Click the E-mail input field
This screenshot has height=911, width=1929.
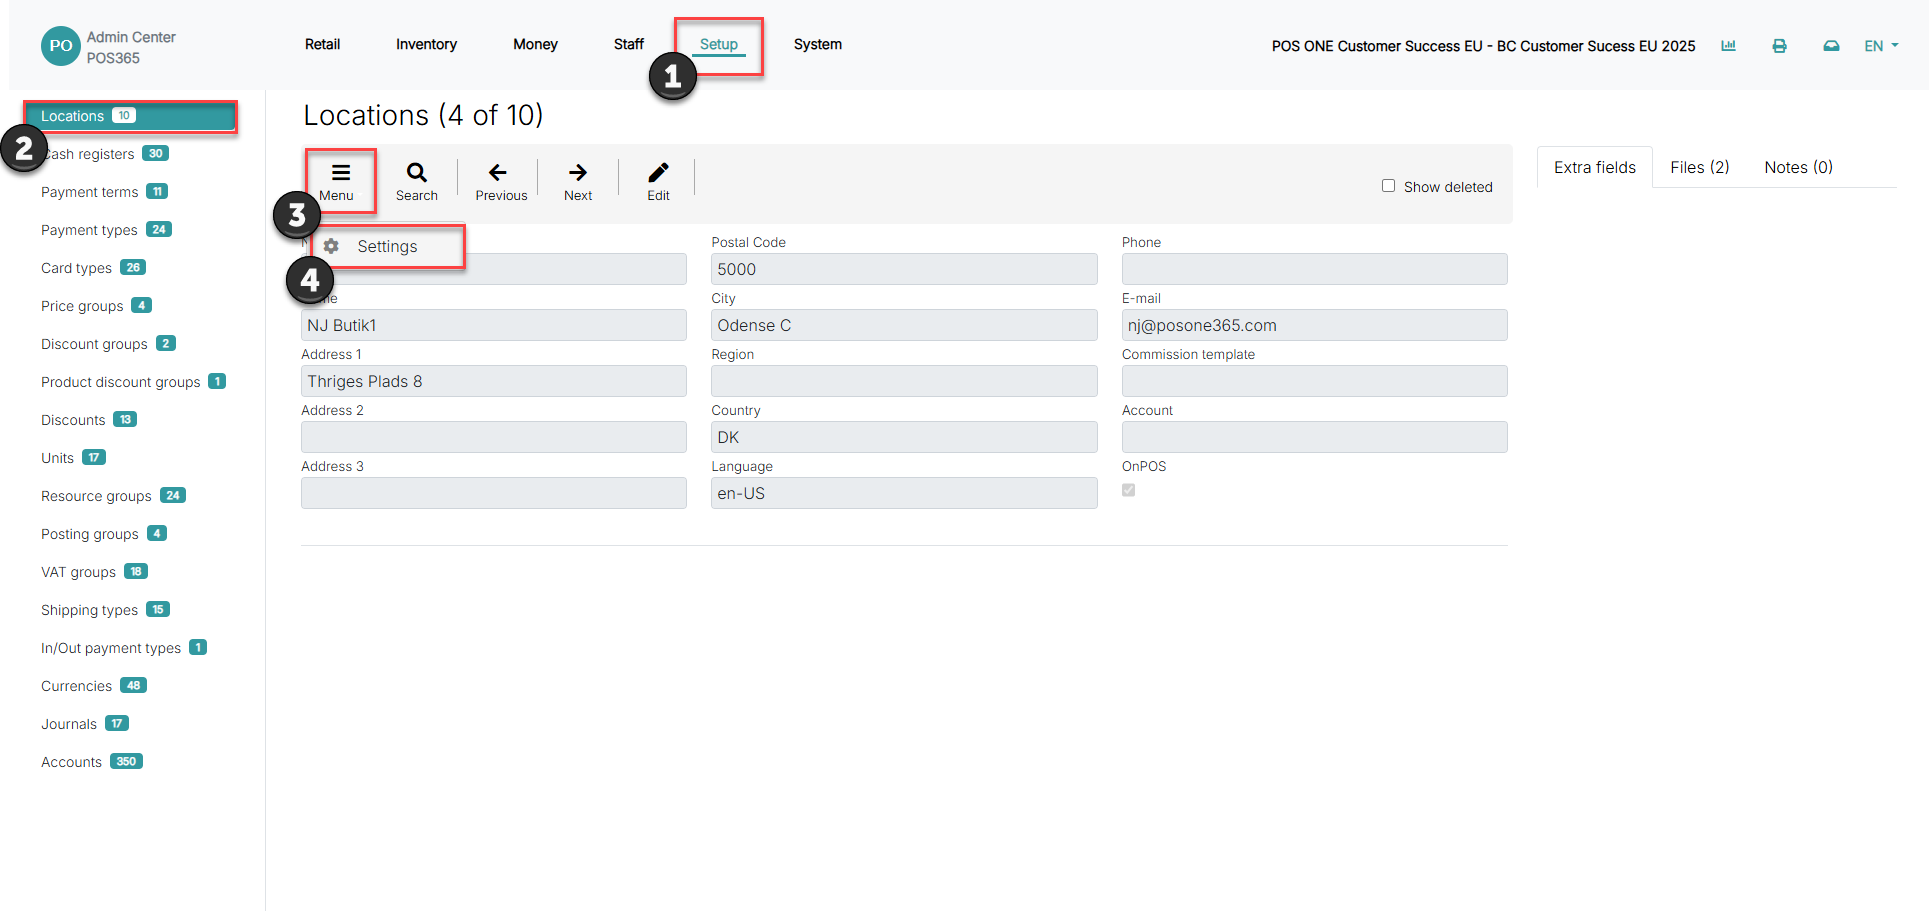[x=1314, y=325]
